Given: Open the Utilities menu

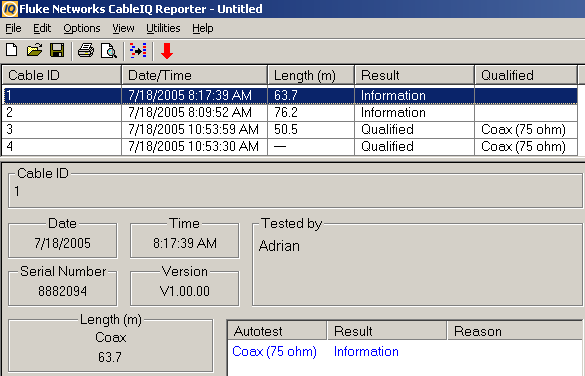Looking at the screenshot, I should (163, 28).
